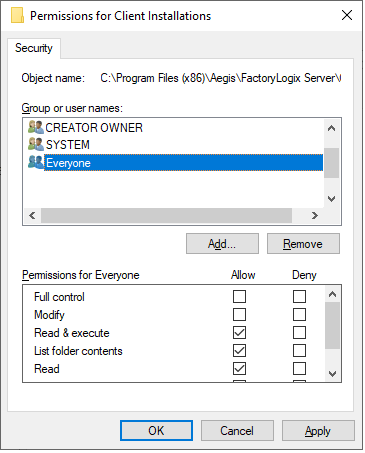Click up arrow of permissions list scrollbar
Screen dimensions: 365x453
pos(332,294)
